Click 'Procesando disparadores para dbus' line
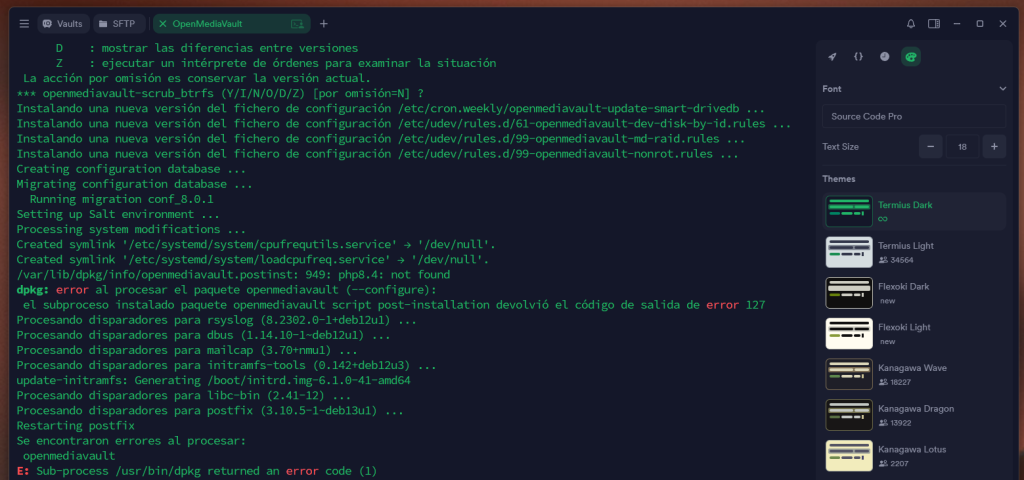 coord(204,335)
